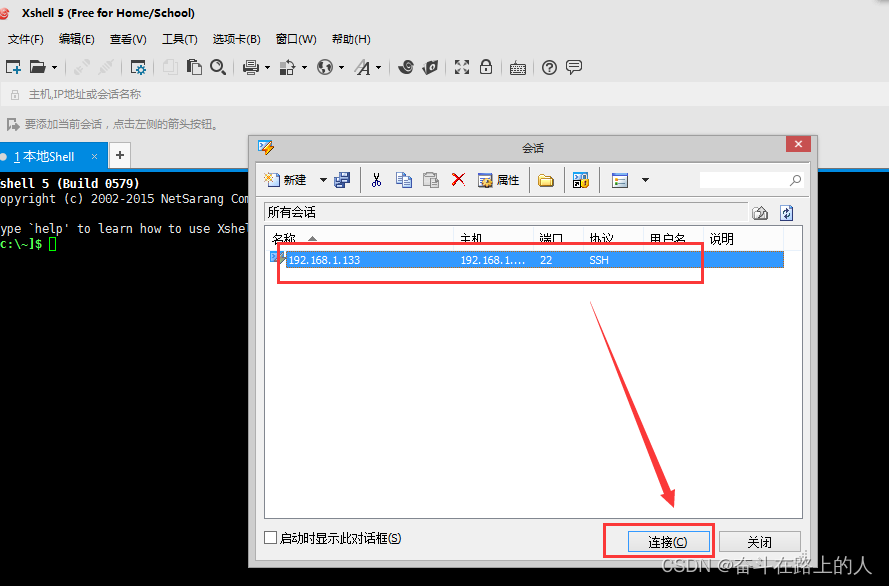Click the 关闭 Close button in Sessions dialog
The width and height of the screenshot is (889, 586).
(x=760, y=542)
